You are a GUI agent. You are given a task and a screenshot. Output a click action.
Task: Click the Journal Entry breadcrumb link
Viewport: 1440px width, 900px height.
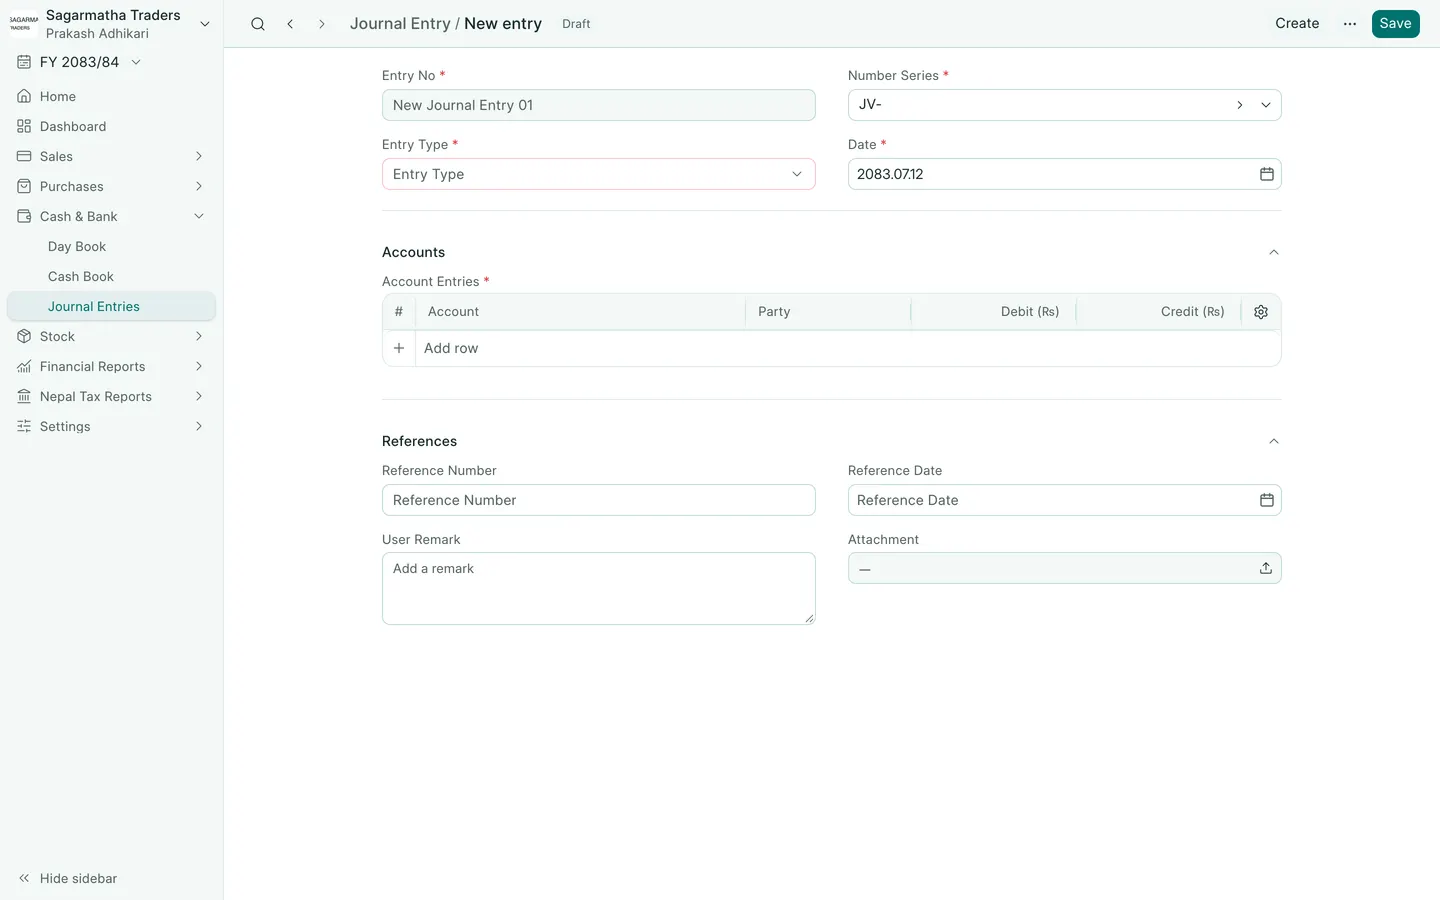[400, 24]
